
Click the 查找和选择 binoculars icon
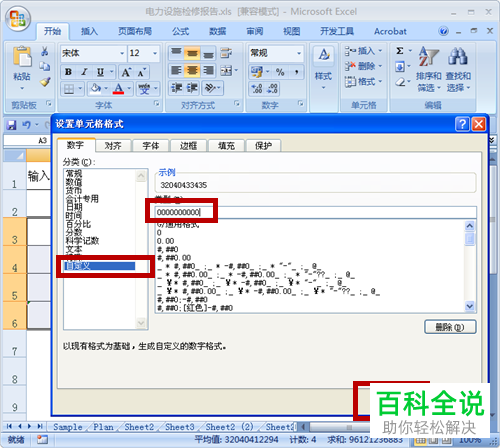point(458,57)
